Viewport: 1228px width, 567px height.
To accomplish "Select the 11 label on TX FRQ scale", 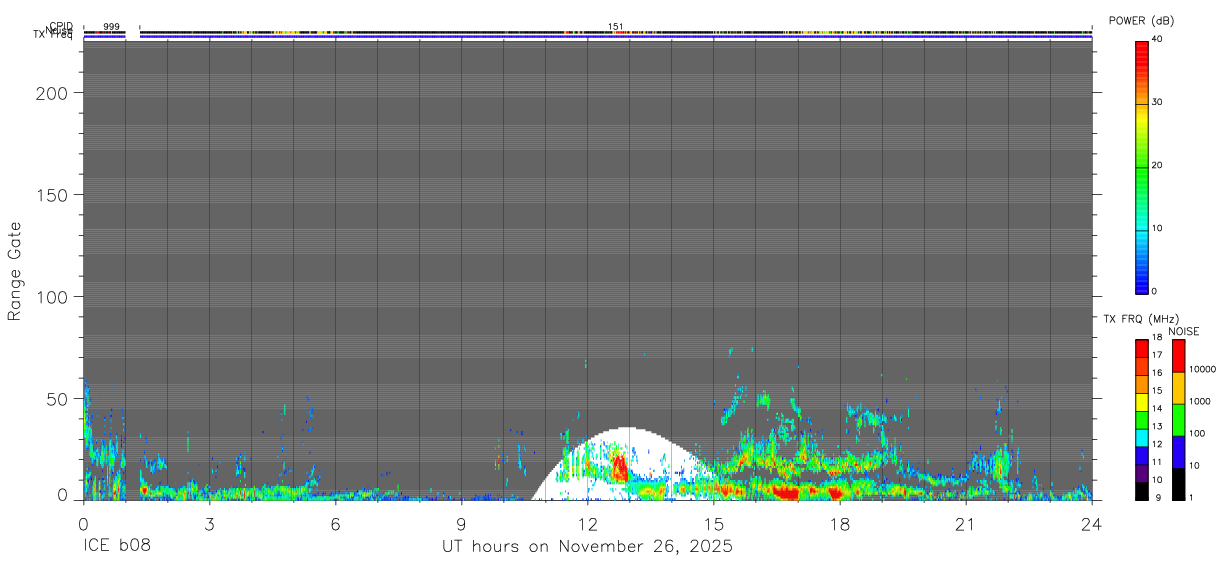I will point(1156,462).
